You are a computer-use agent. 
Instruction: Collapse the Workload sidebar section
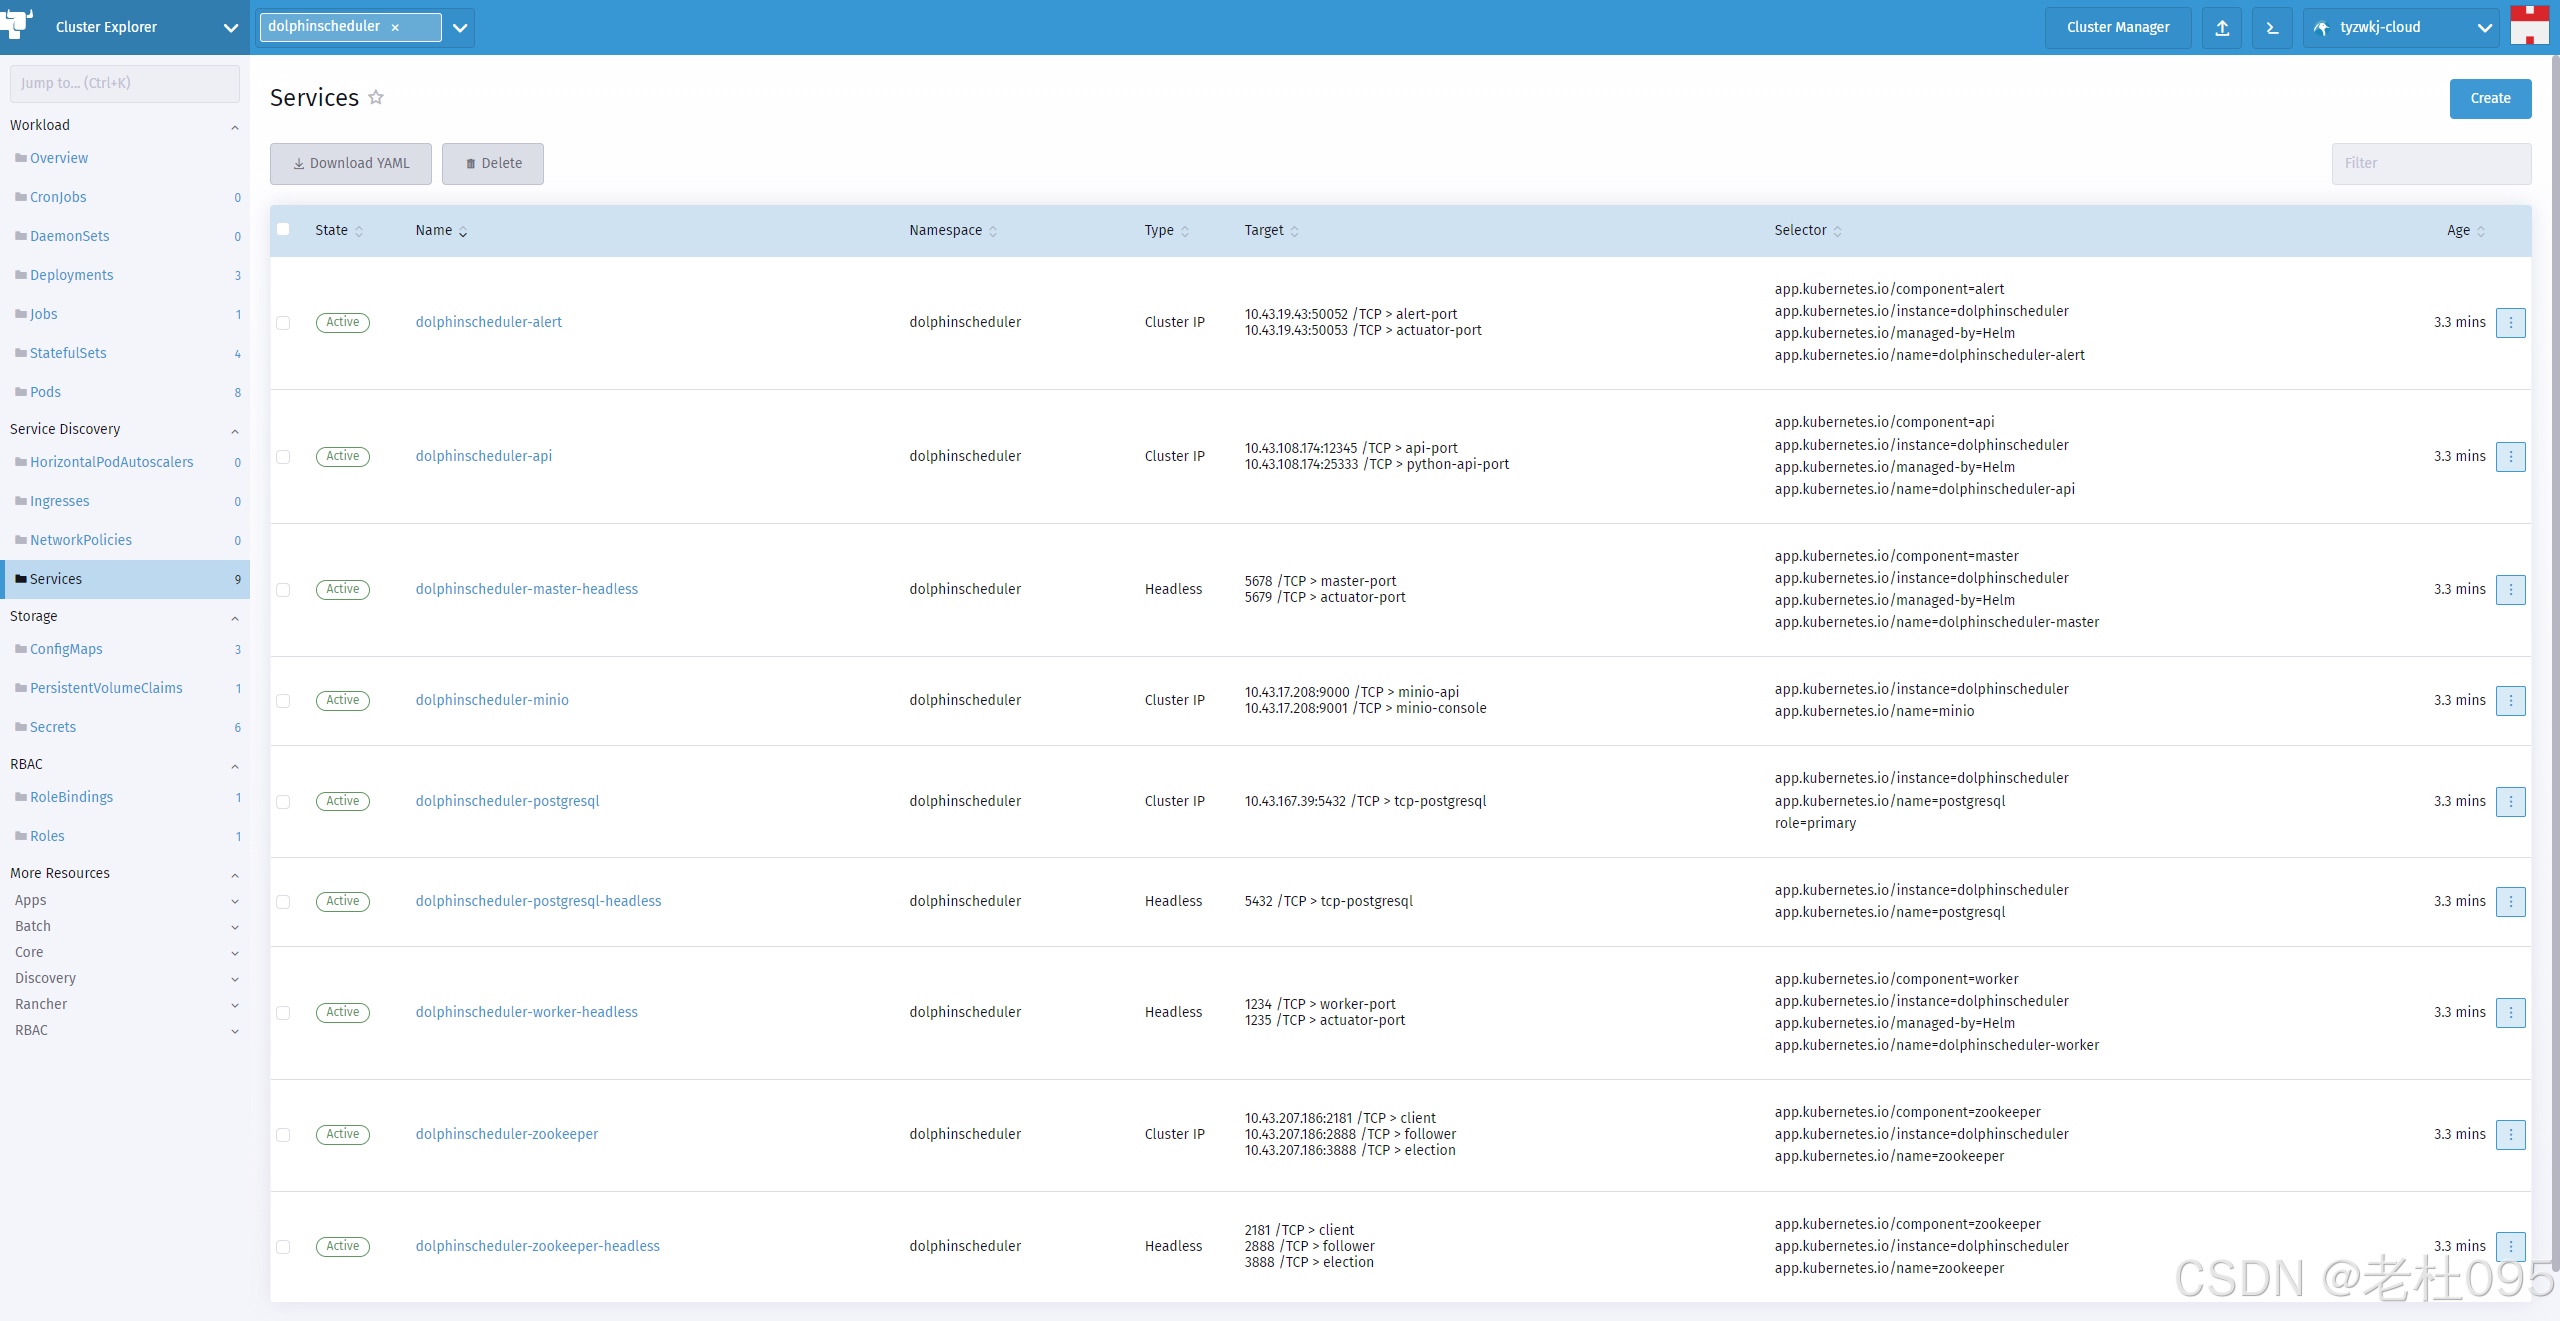(235, 127)
